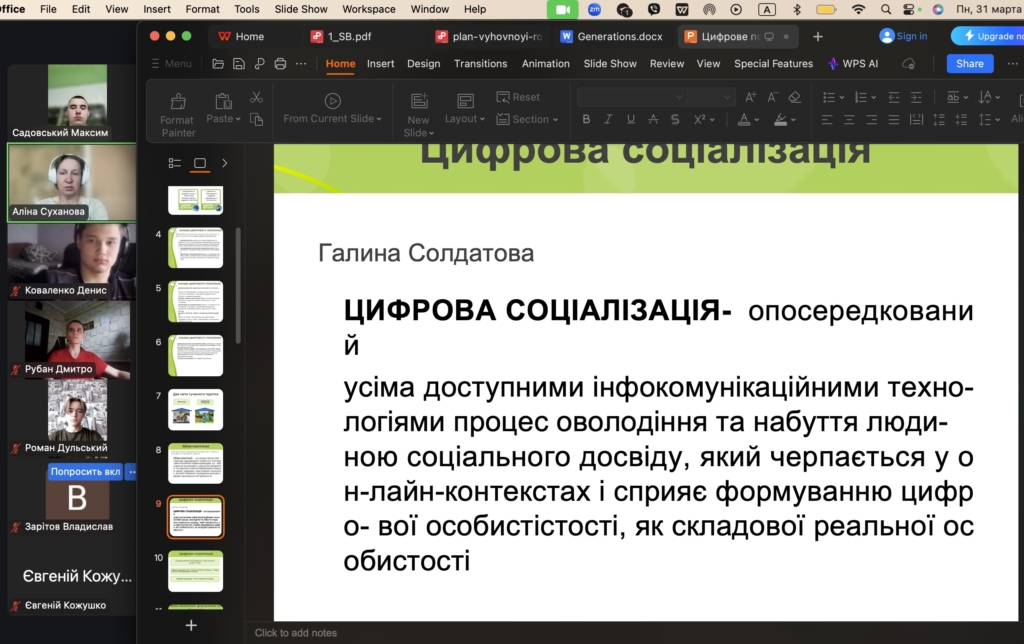Open file using folder icon in quick toolbar
This screenshot has height=644, width=1024.
[x=218, y=64]
